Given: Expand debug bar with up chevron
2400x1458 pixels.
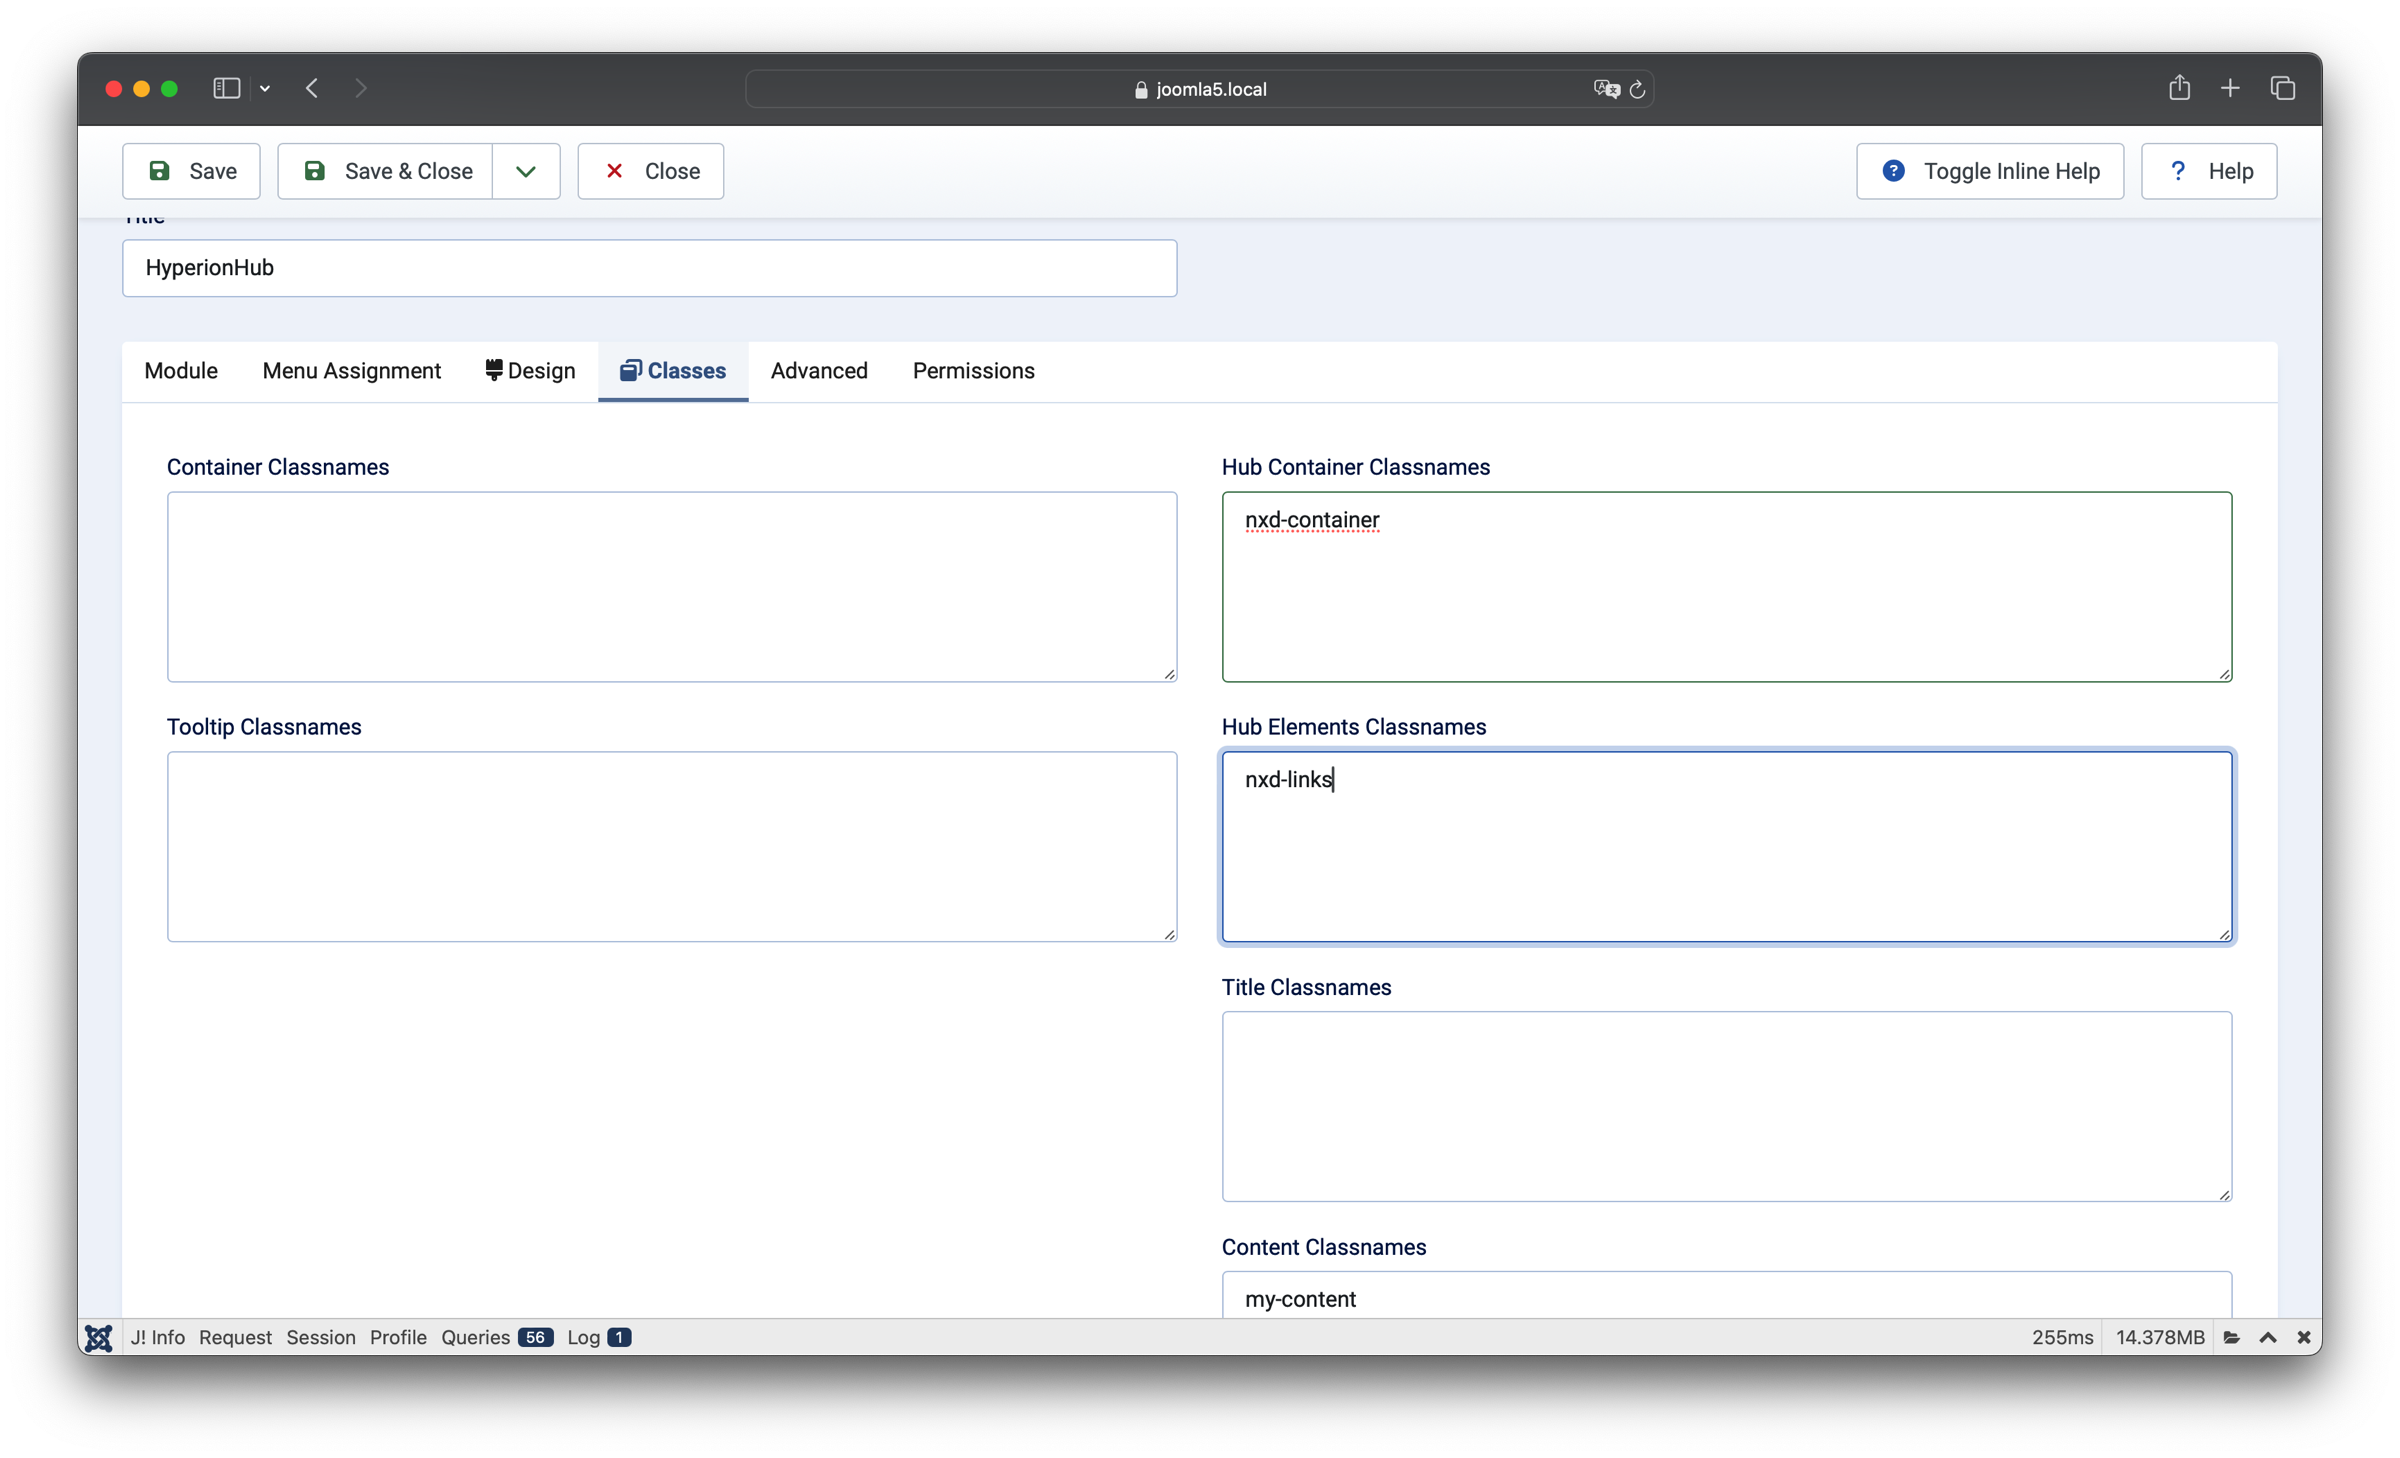Looking at the screenshot, I should click(2268, 1338).
